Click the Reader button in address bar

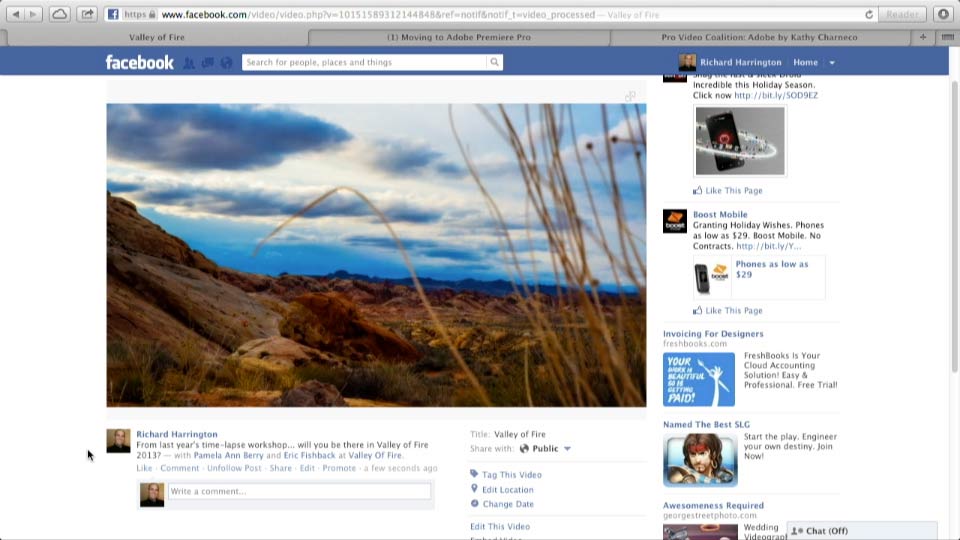click(902, 14)
